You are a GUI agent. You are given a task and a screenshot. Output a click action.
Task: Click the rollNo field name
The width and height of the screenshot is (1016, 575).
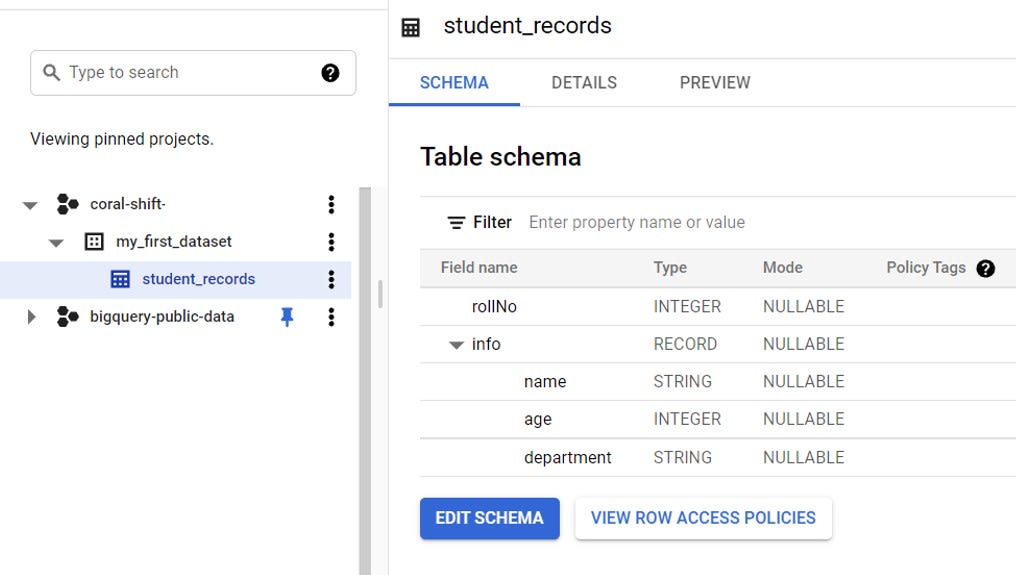(x=494, y=307)
